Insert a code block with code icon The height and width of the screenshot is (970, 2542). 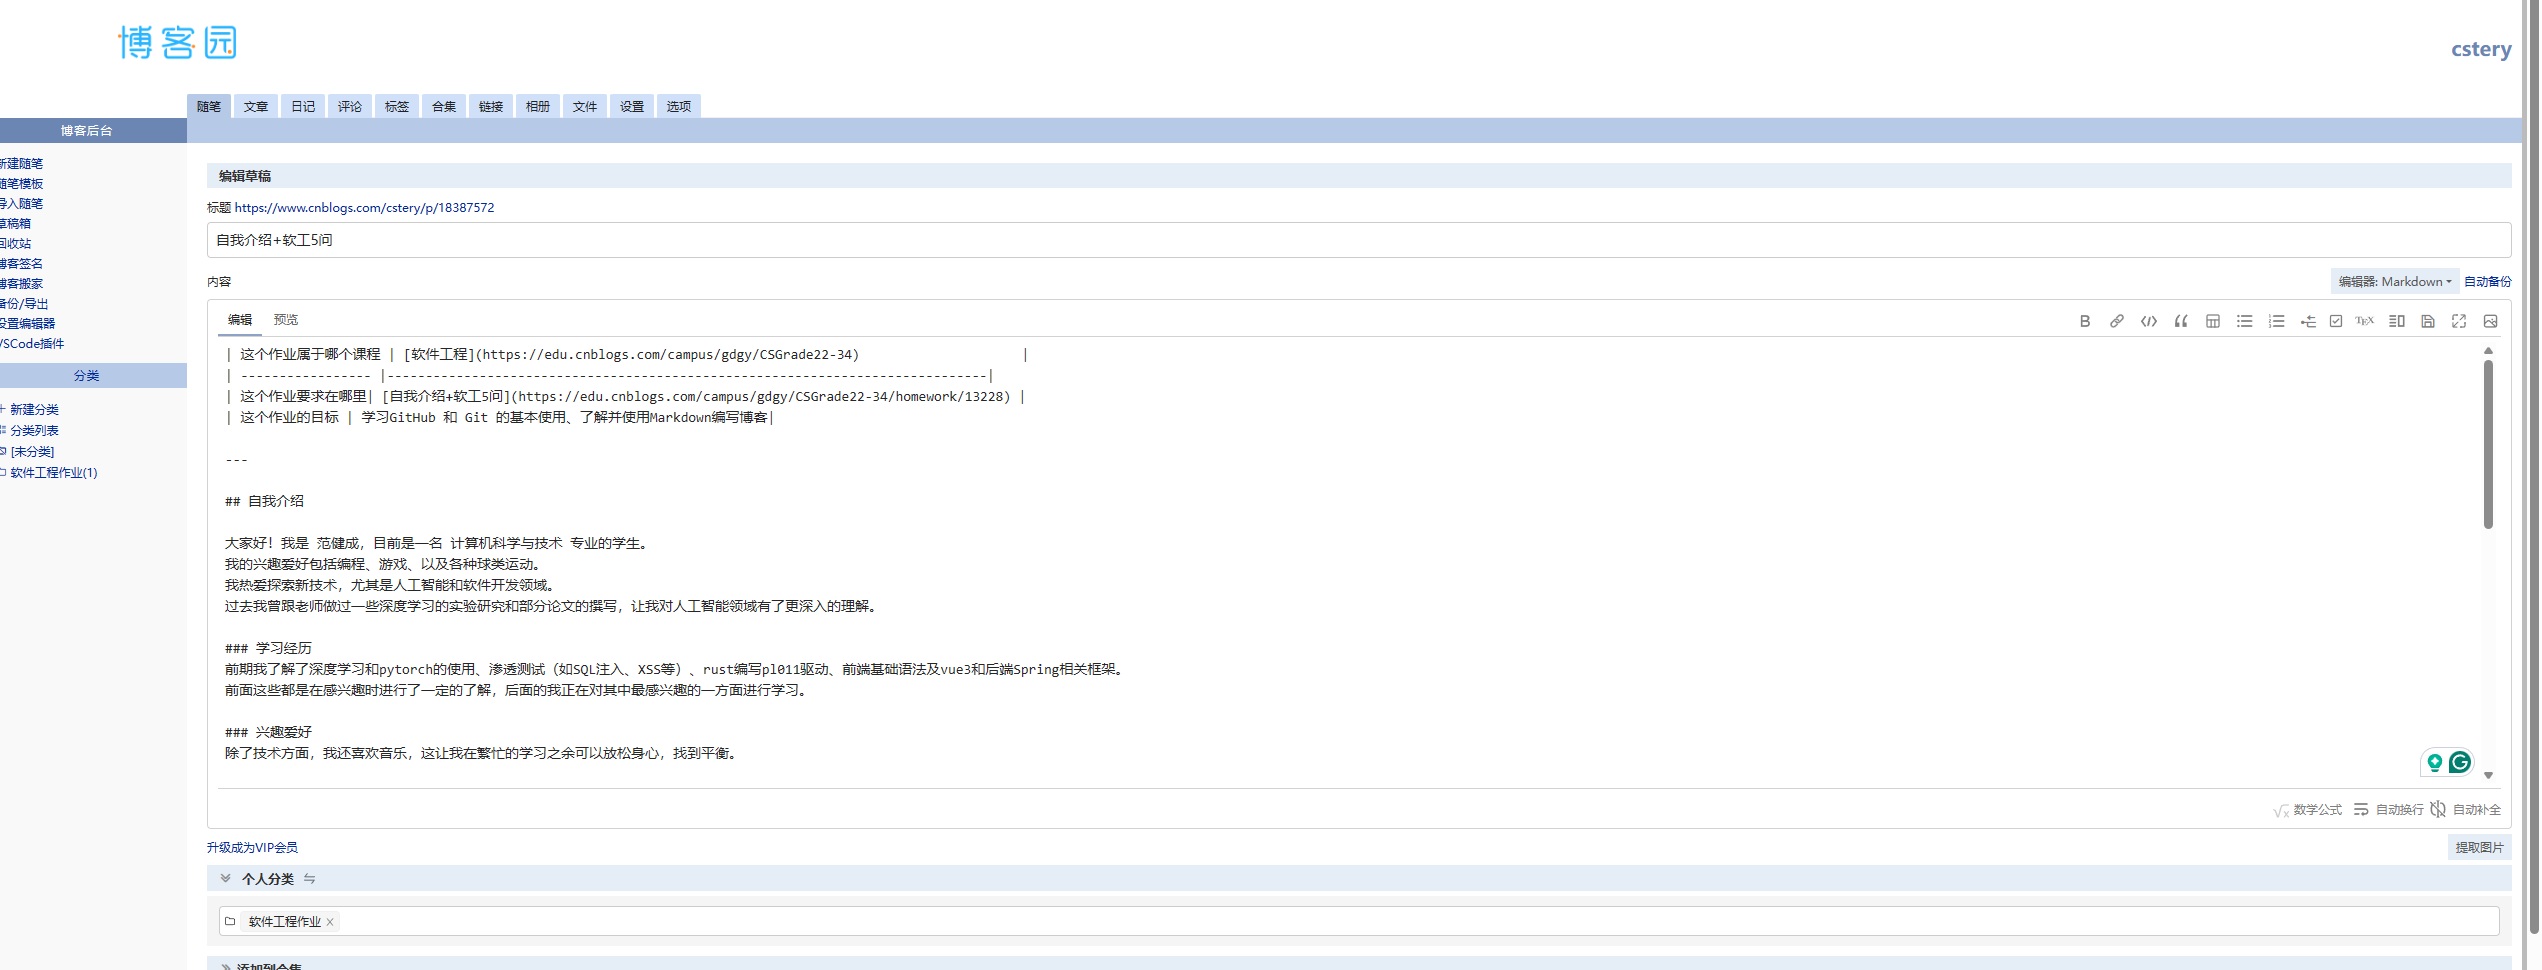coord(2148,321)
